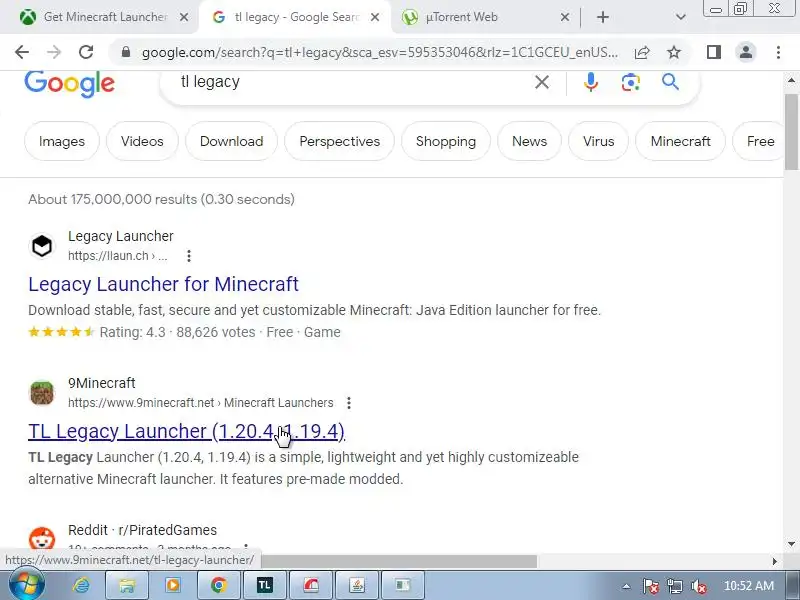Select the Shopping filter chip

click(445, 141)
